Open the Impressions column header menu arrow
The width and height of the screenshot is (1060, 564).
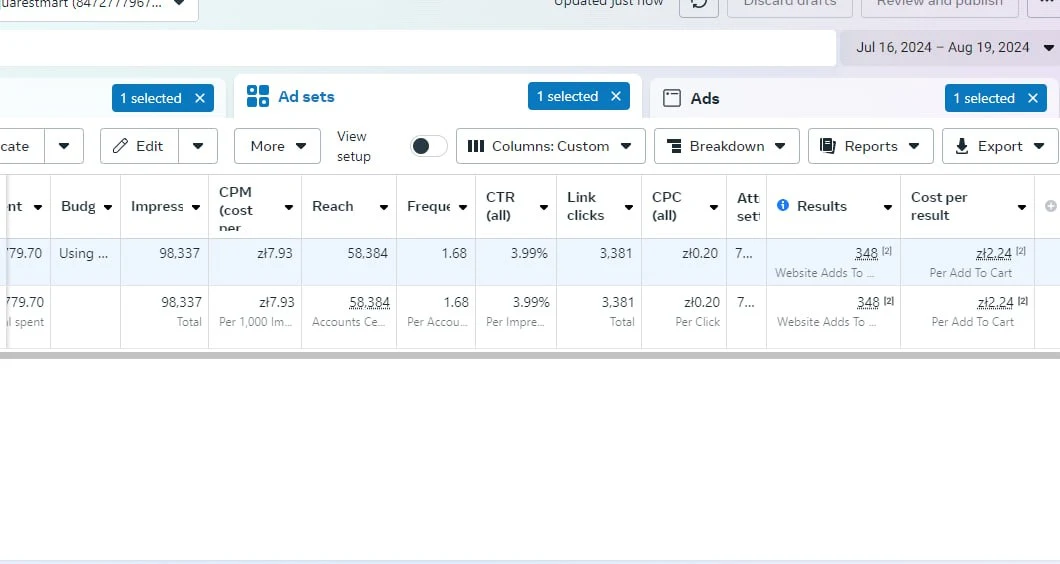click(x=196, y=207)
